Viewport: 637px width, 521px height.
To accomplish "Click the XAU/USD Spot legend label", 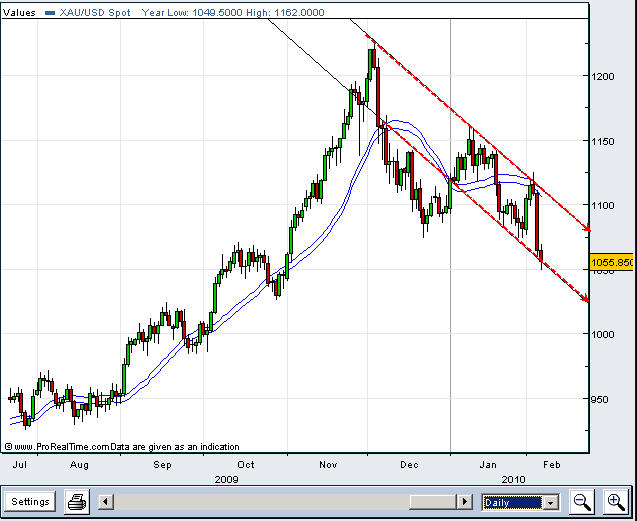I will pos(95,13).
